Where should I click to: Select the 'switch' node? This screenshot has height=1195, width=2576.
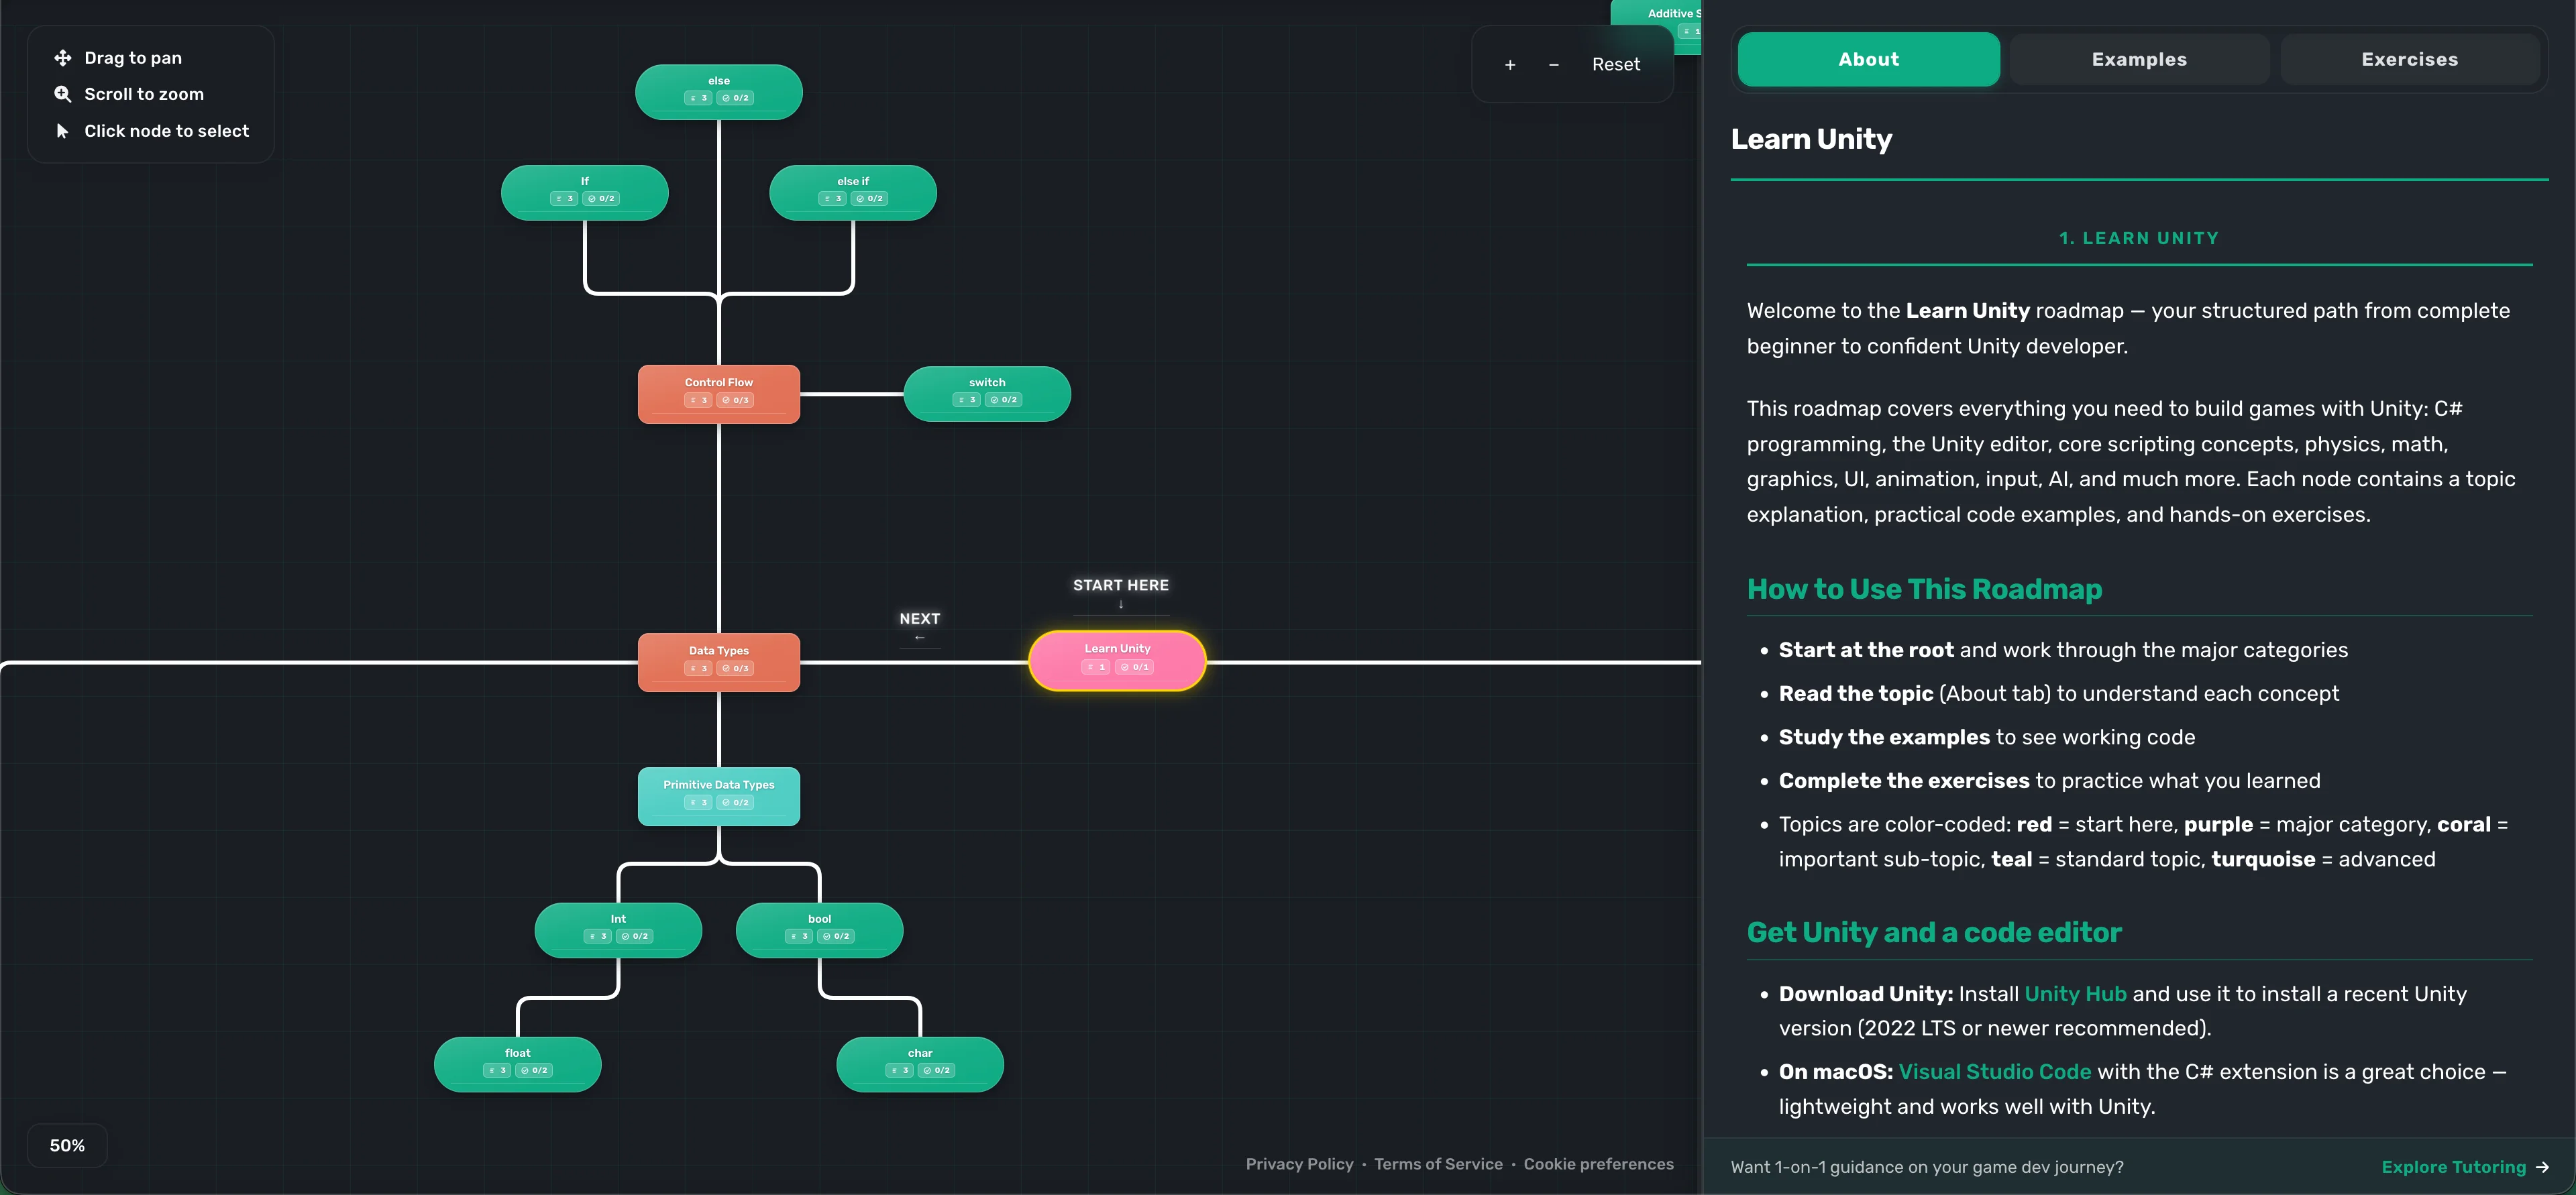coord(987,393)
